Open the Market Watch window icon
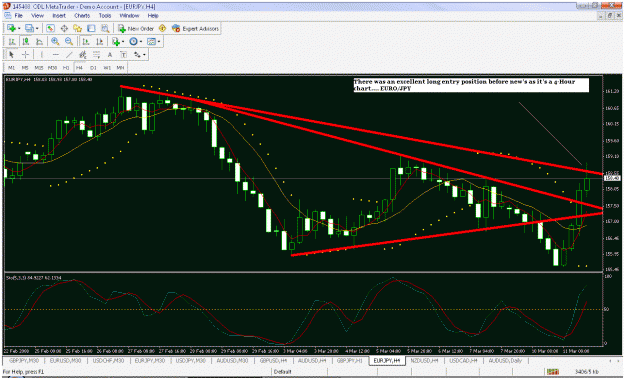The image size is (625, 378). (50, 28)
